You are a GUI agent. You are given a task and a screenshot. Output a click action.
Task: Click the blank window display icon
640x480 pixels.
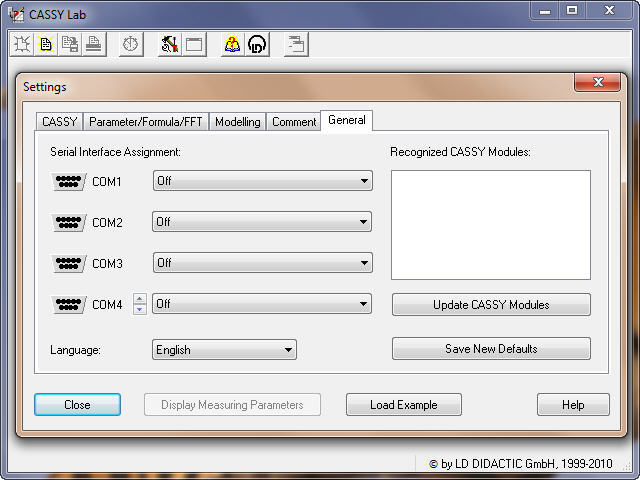pos(194,44)
